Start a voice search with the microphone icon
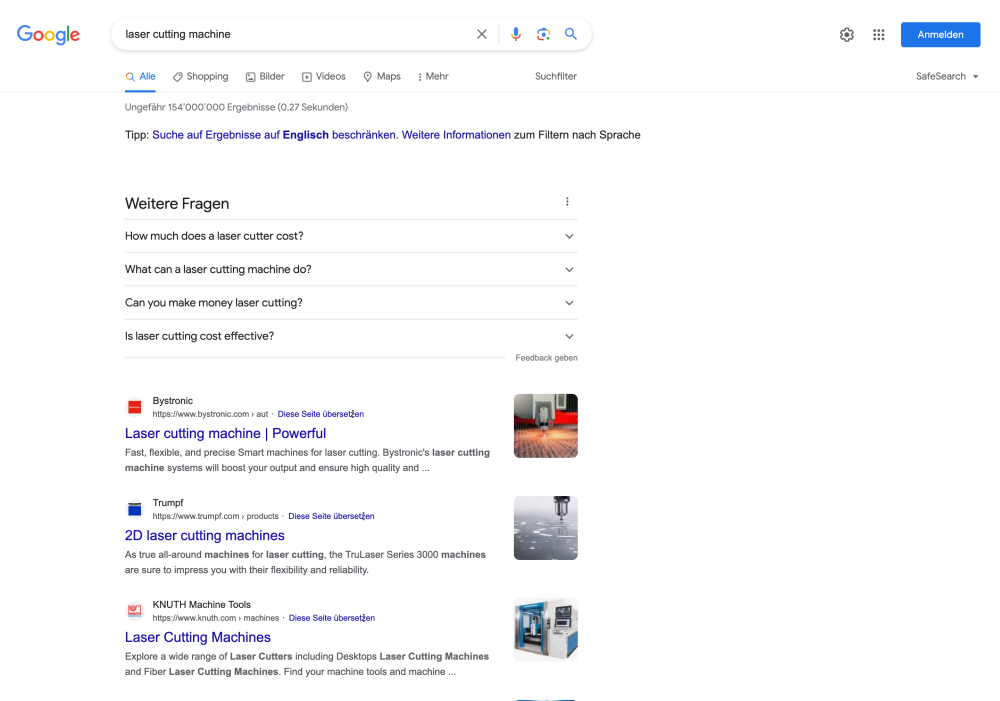This screenshot has width=1000, height=701. (x=515, y=33)
